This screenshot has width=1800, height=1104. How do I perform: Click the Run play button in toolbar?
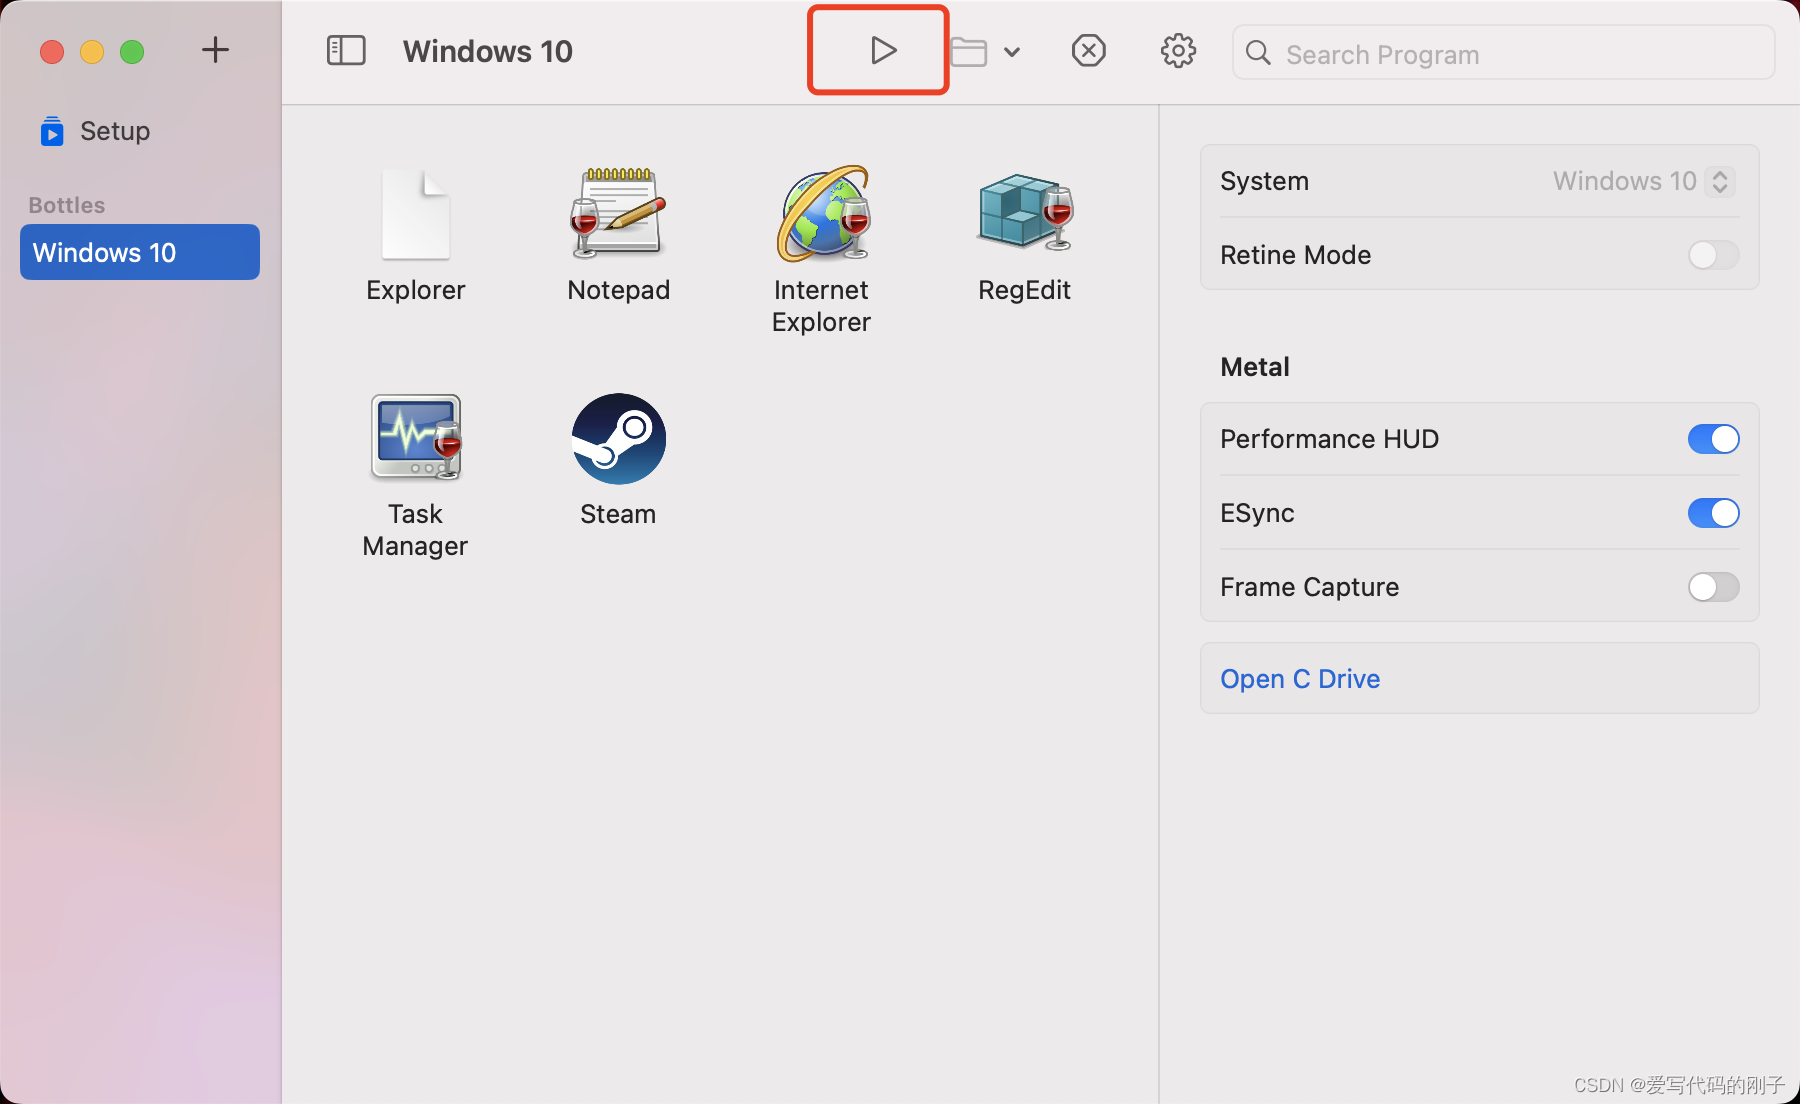point(882,50)
